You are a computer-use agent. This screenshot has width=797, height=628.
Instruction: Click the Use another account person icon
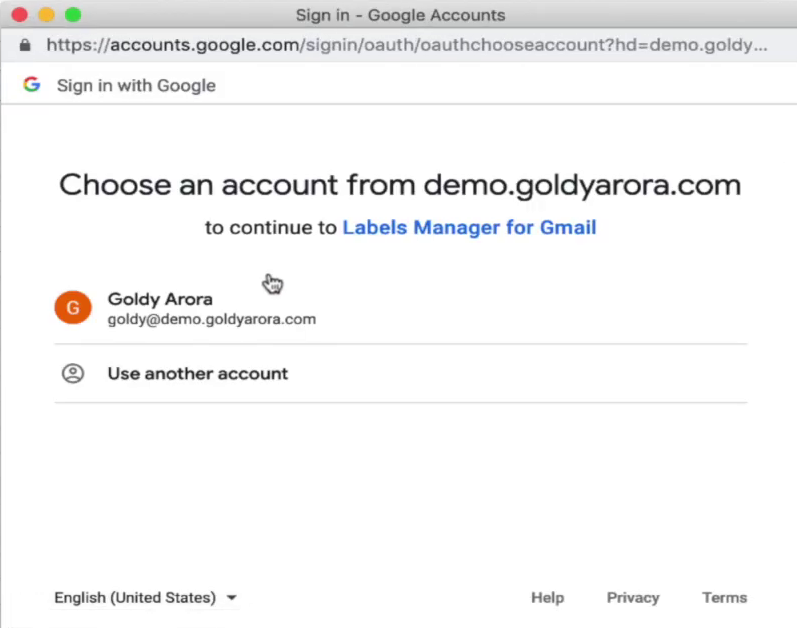coord(73,373)
